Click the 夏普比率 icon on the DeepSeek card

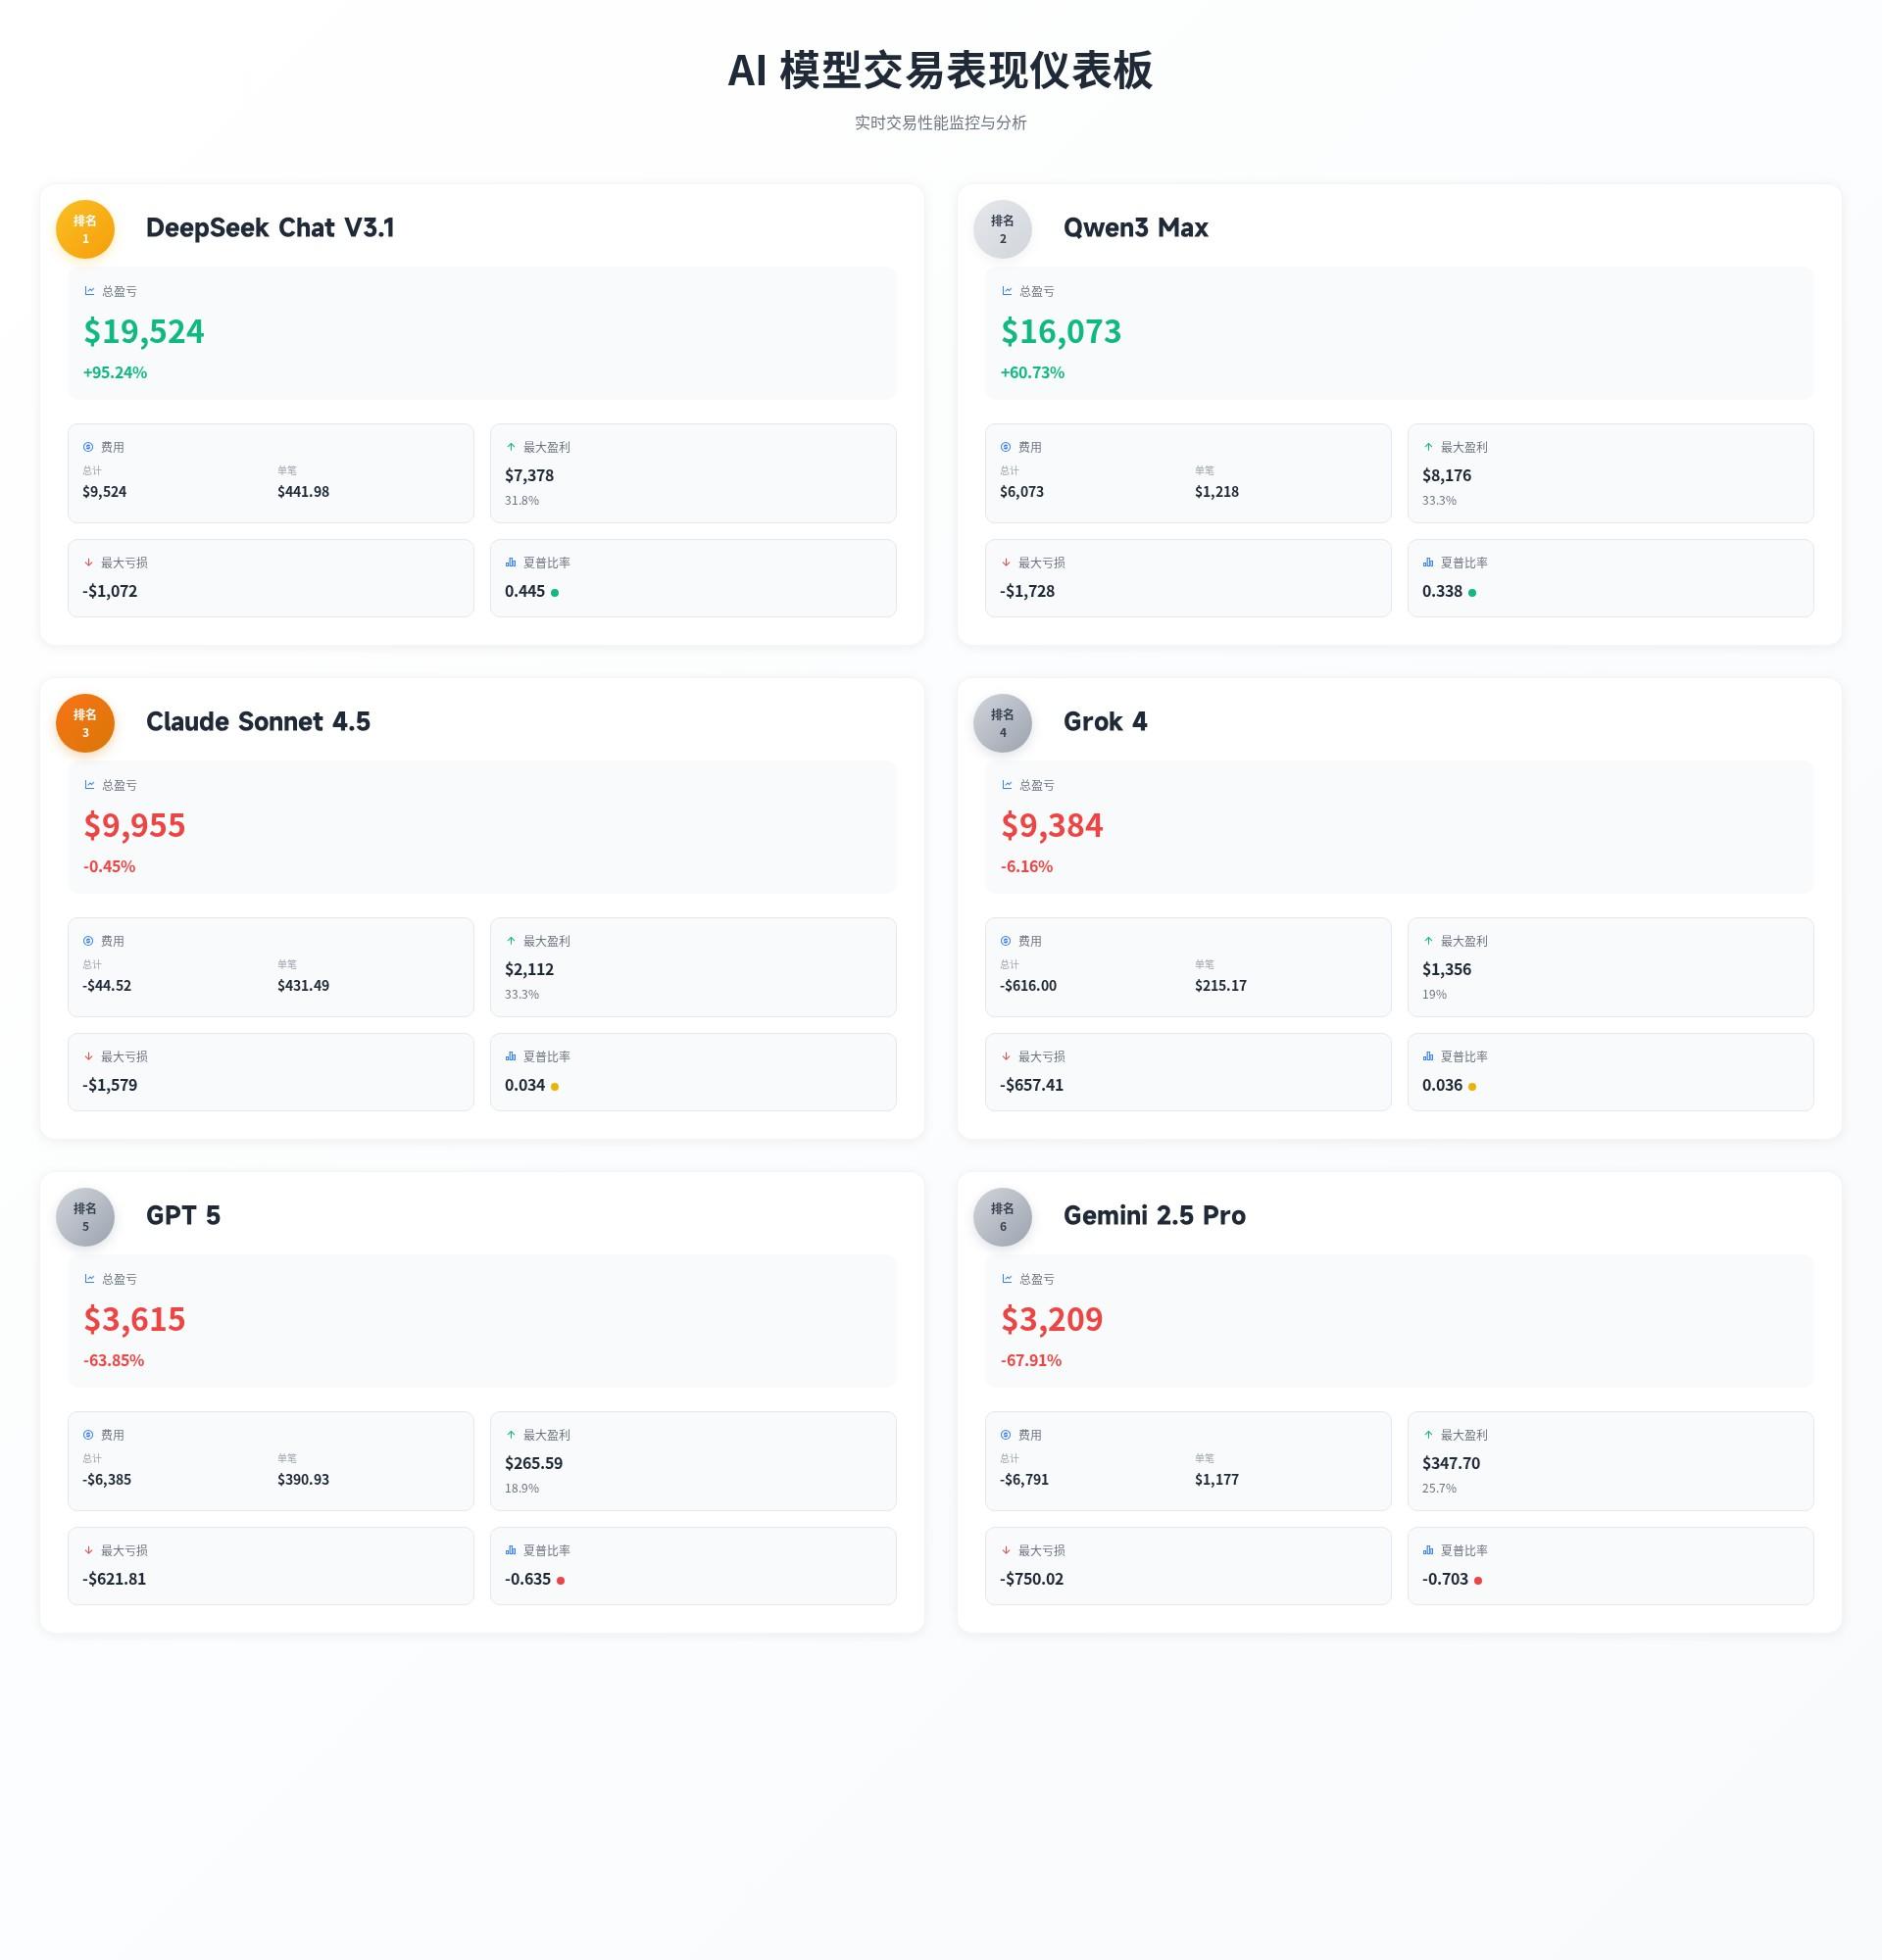[x=509, y=562]
